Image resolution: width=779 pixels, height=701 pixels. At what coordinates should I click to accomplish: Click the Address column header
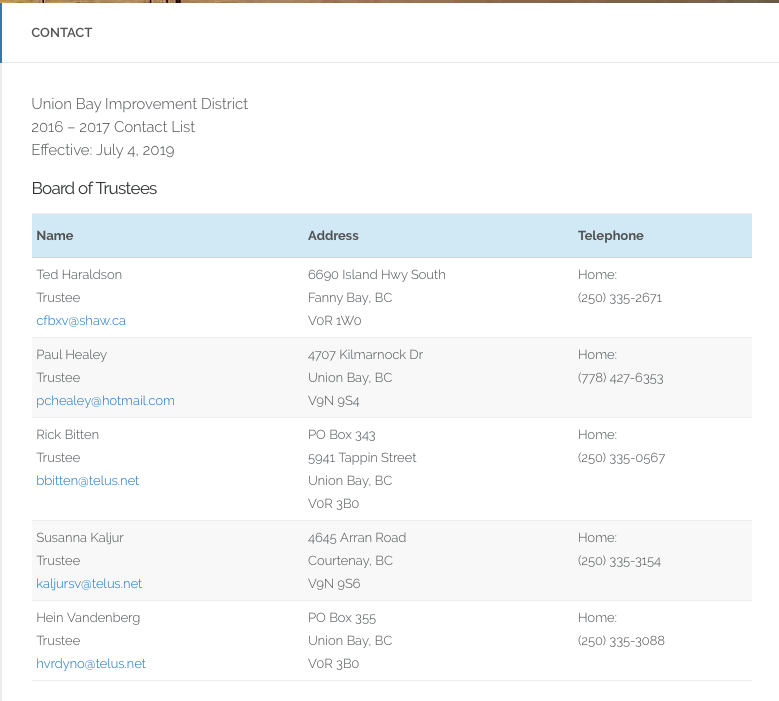[333, 236]
